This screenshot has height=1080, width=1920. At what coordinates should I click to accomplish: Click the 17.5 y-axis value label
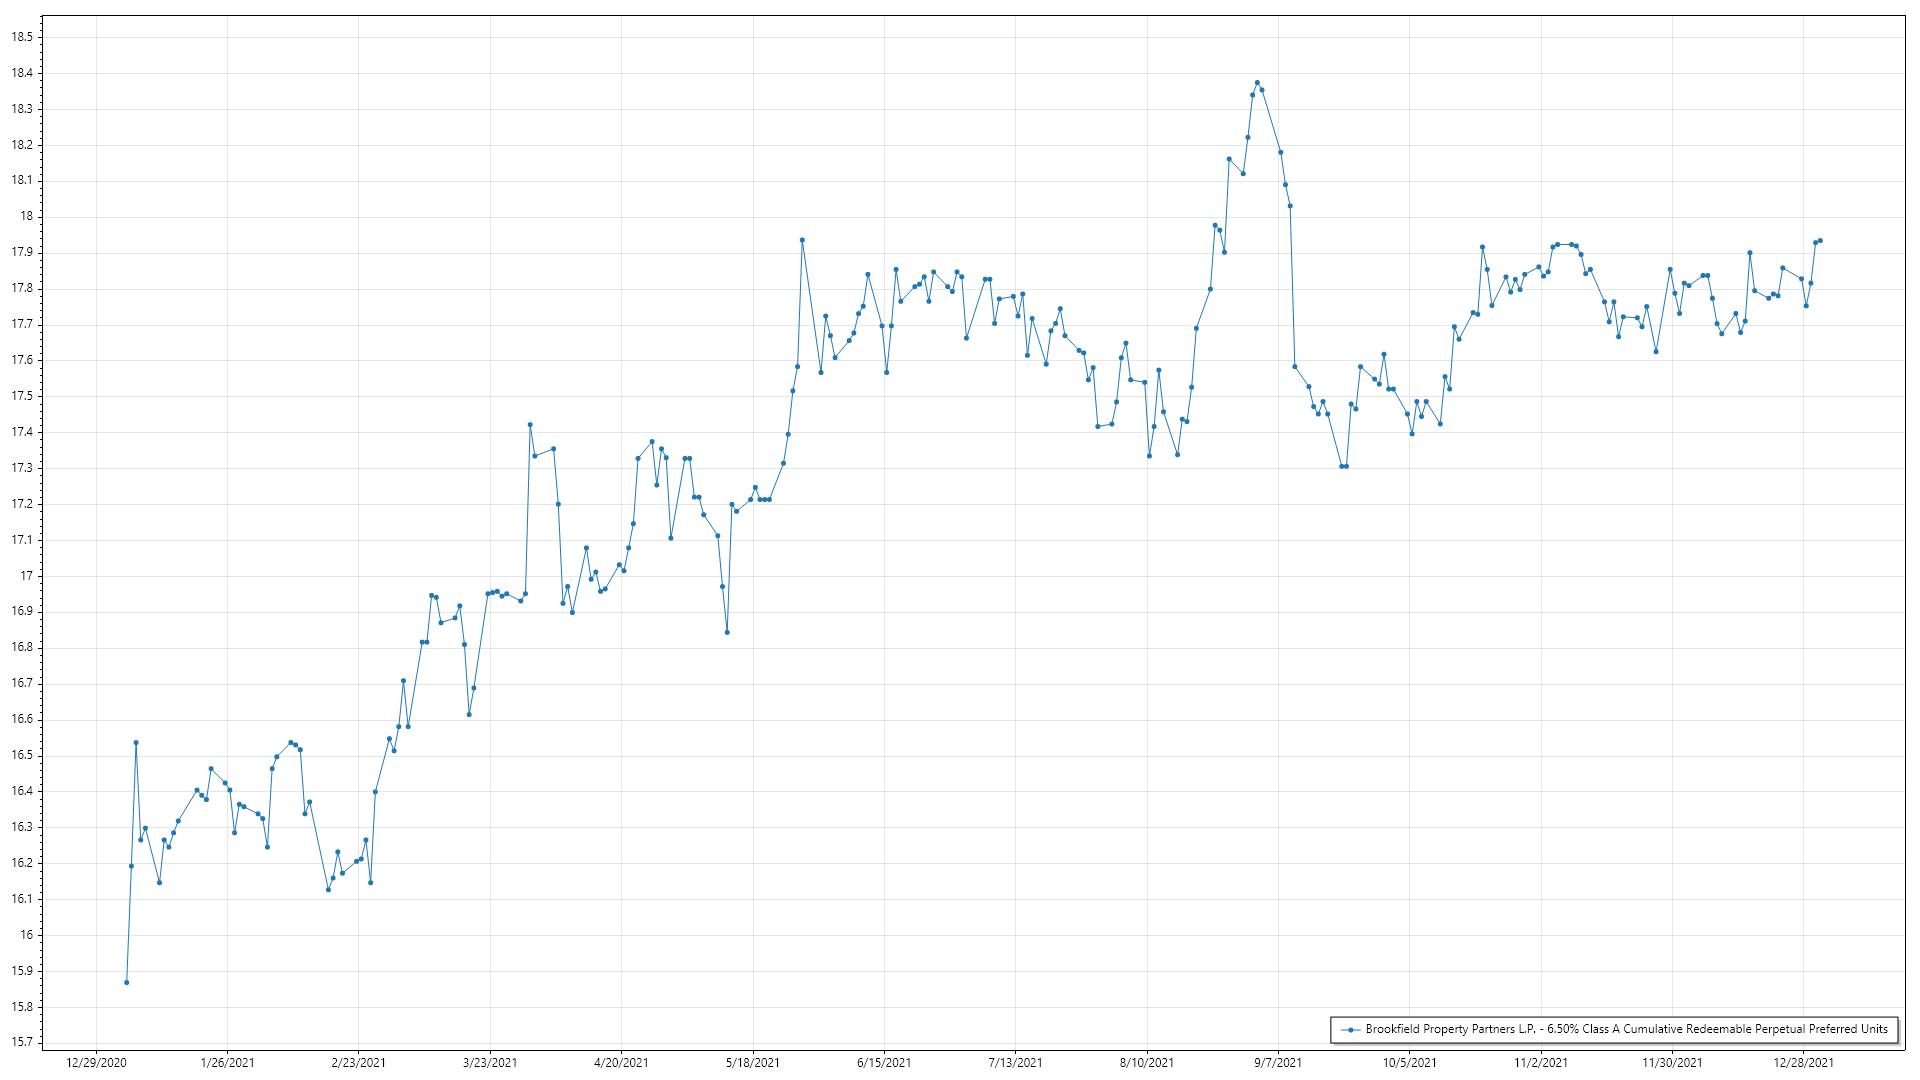(x=22, y=396)
